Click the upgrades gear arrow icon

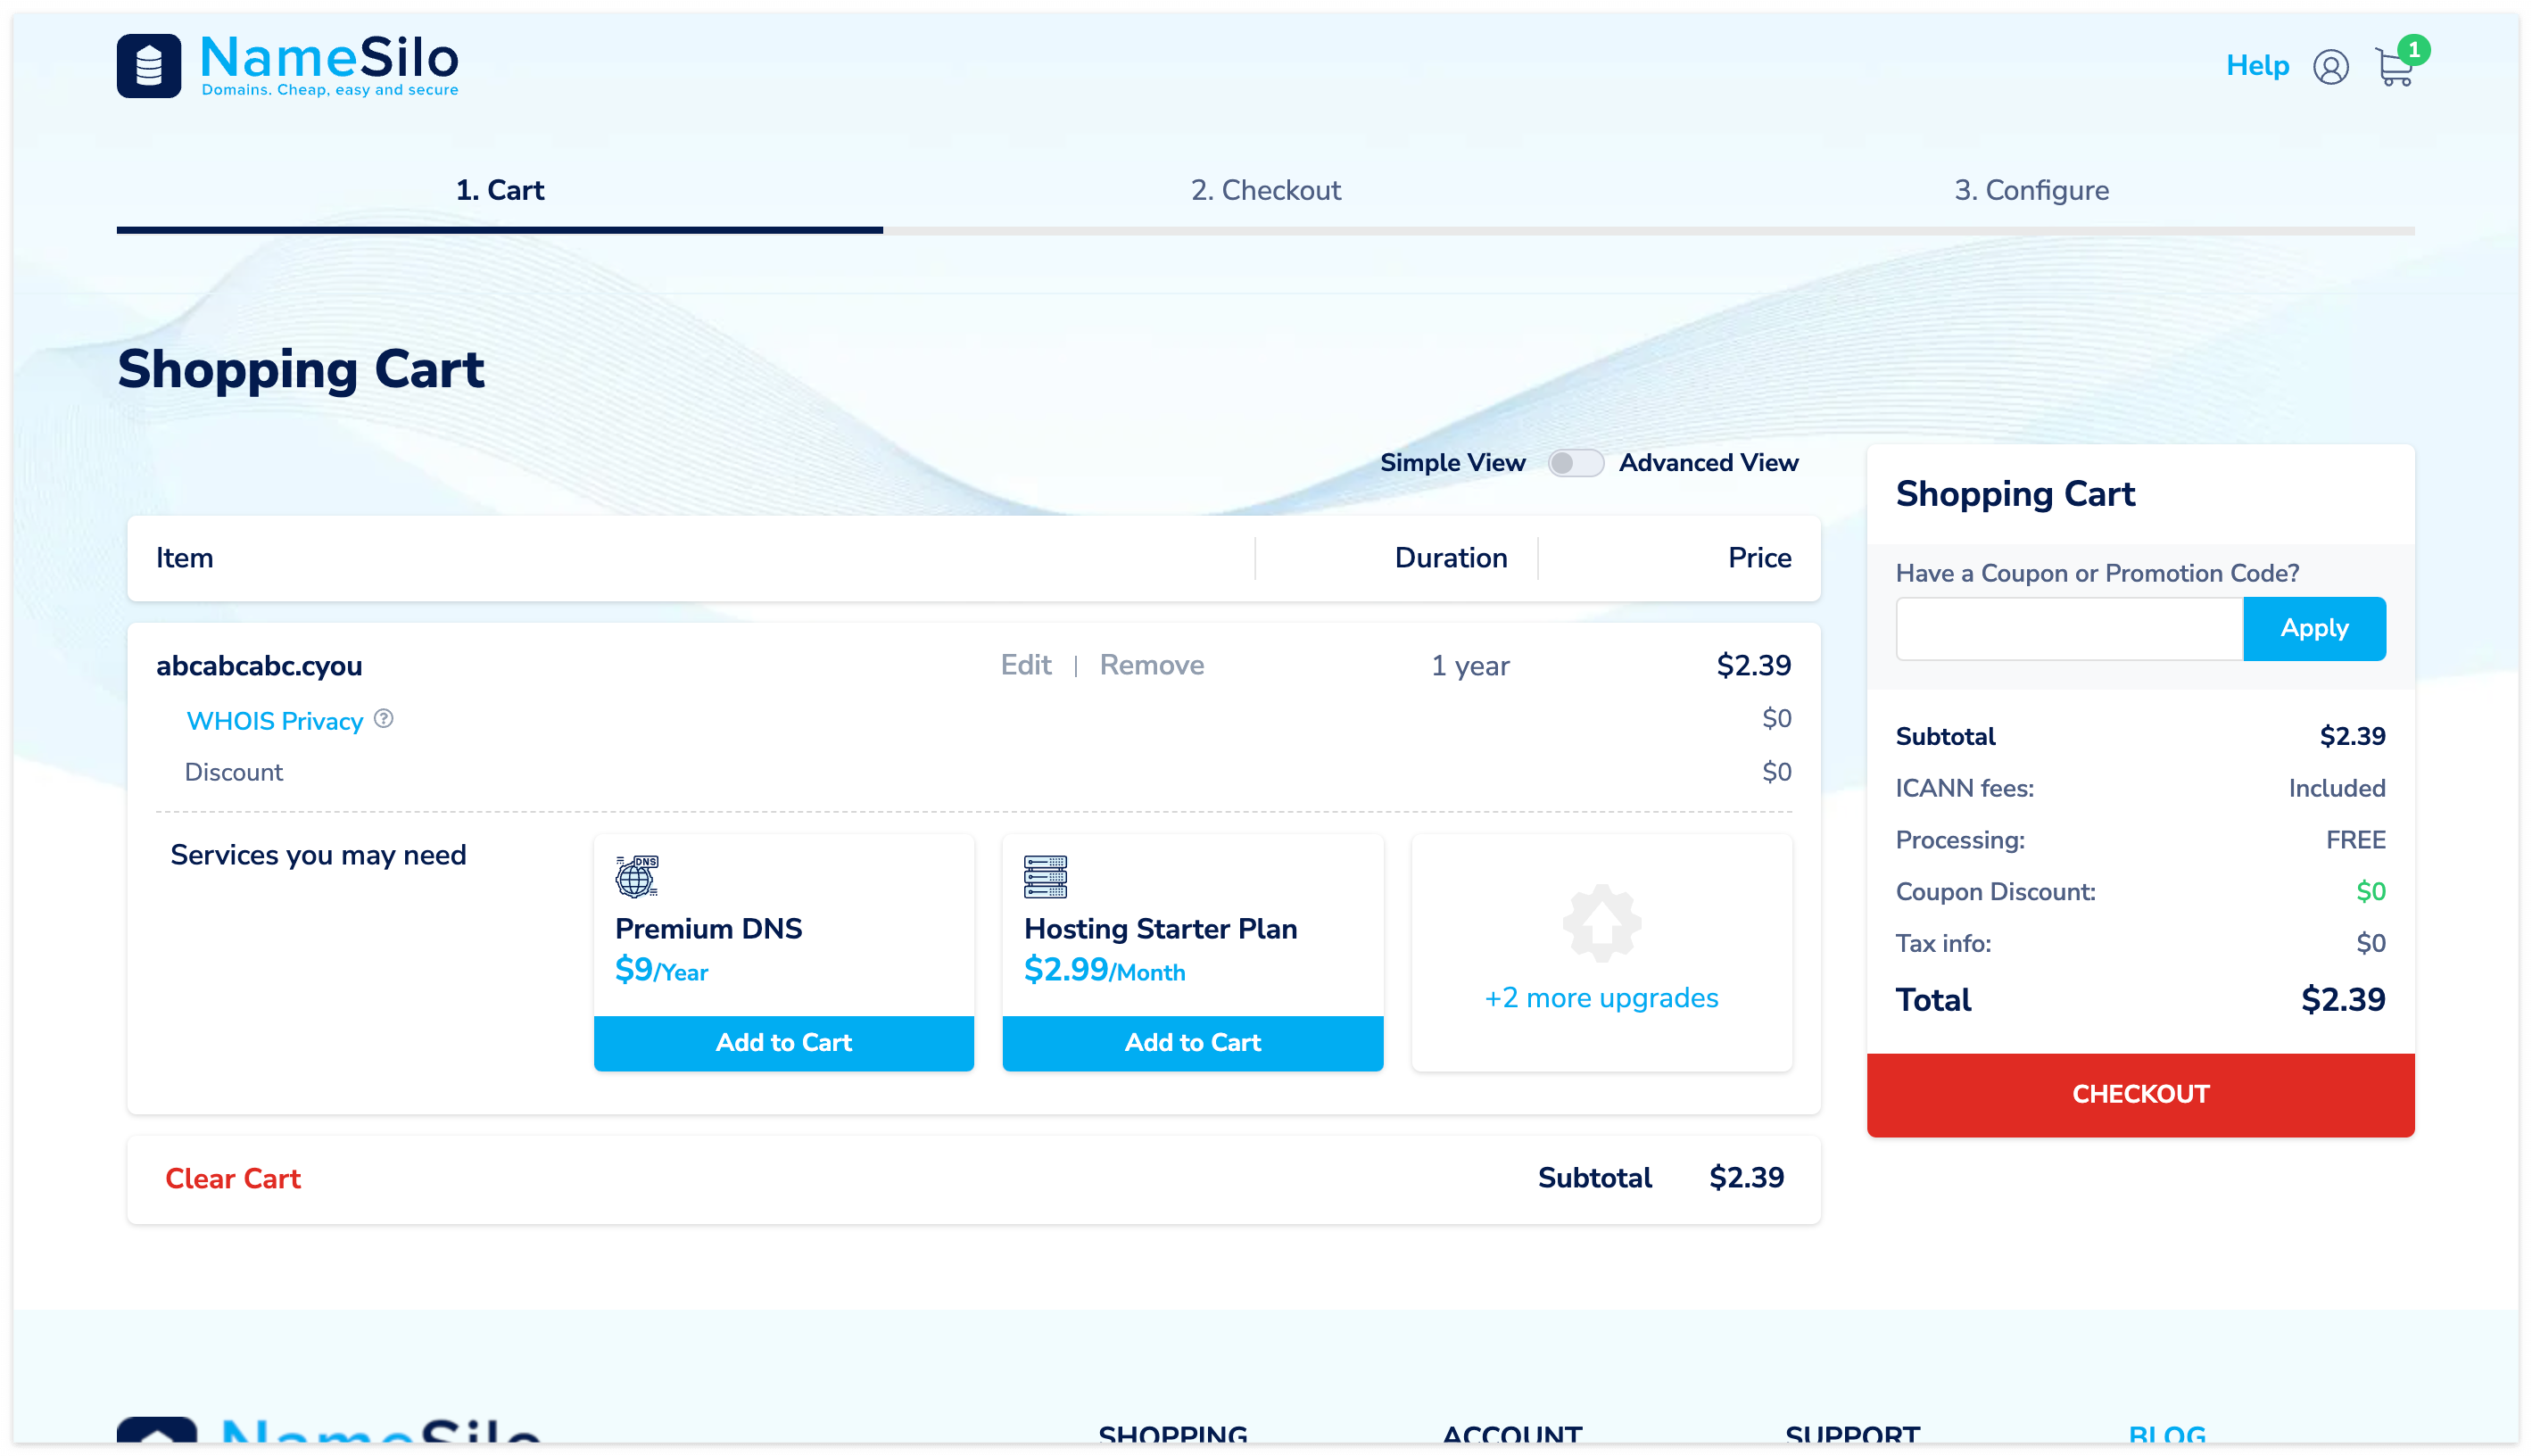pos(1601,922)
